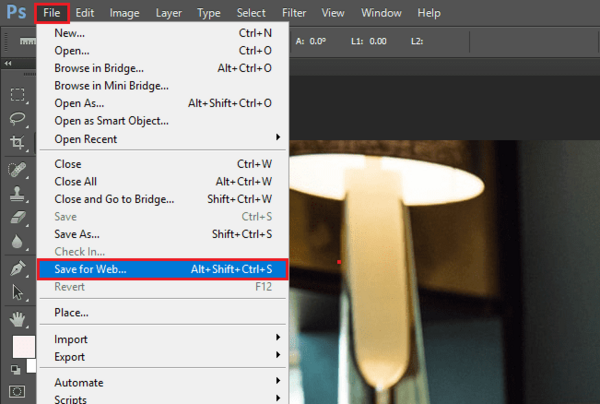This screenshot has height=404, width=600.
Task: Expand the Import submenu
Action: coord(163,339)
